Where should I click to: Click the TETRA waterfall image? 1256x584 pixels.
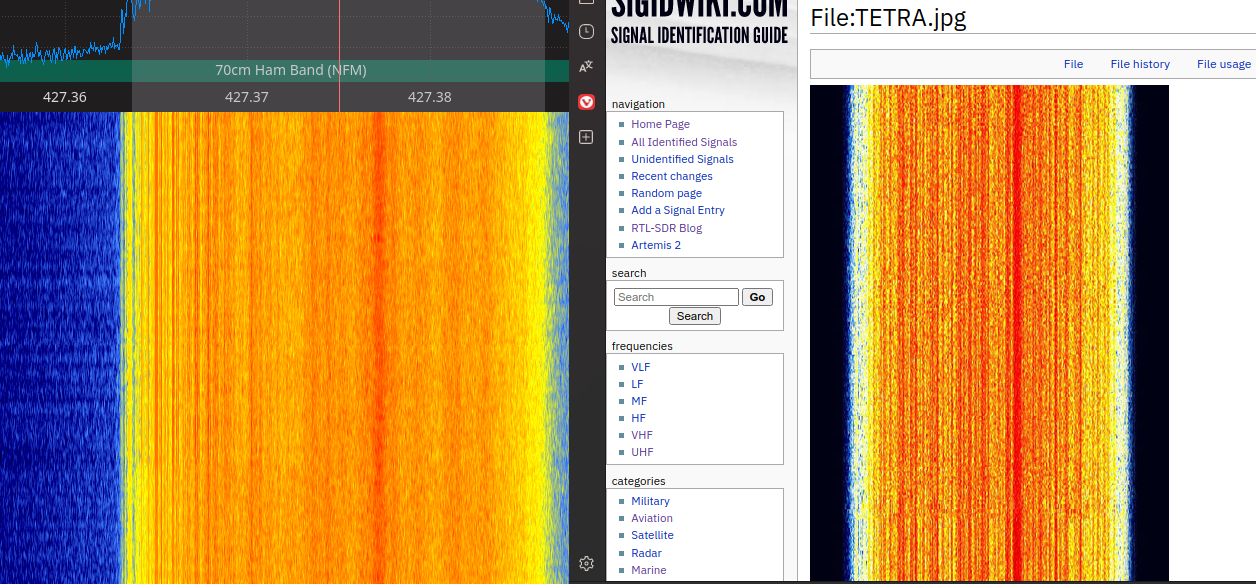(x=989, y=332)
